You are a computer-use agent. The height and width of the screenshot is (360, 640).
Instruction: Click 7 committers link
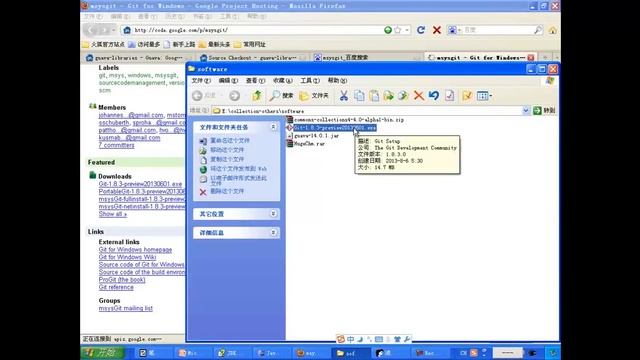[116, 145]
